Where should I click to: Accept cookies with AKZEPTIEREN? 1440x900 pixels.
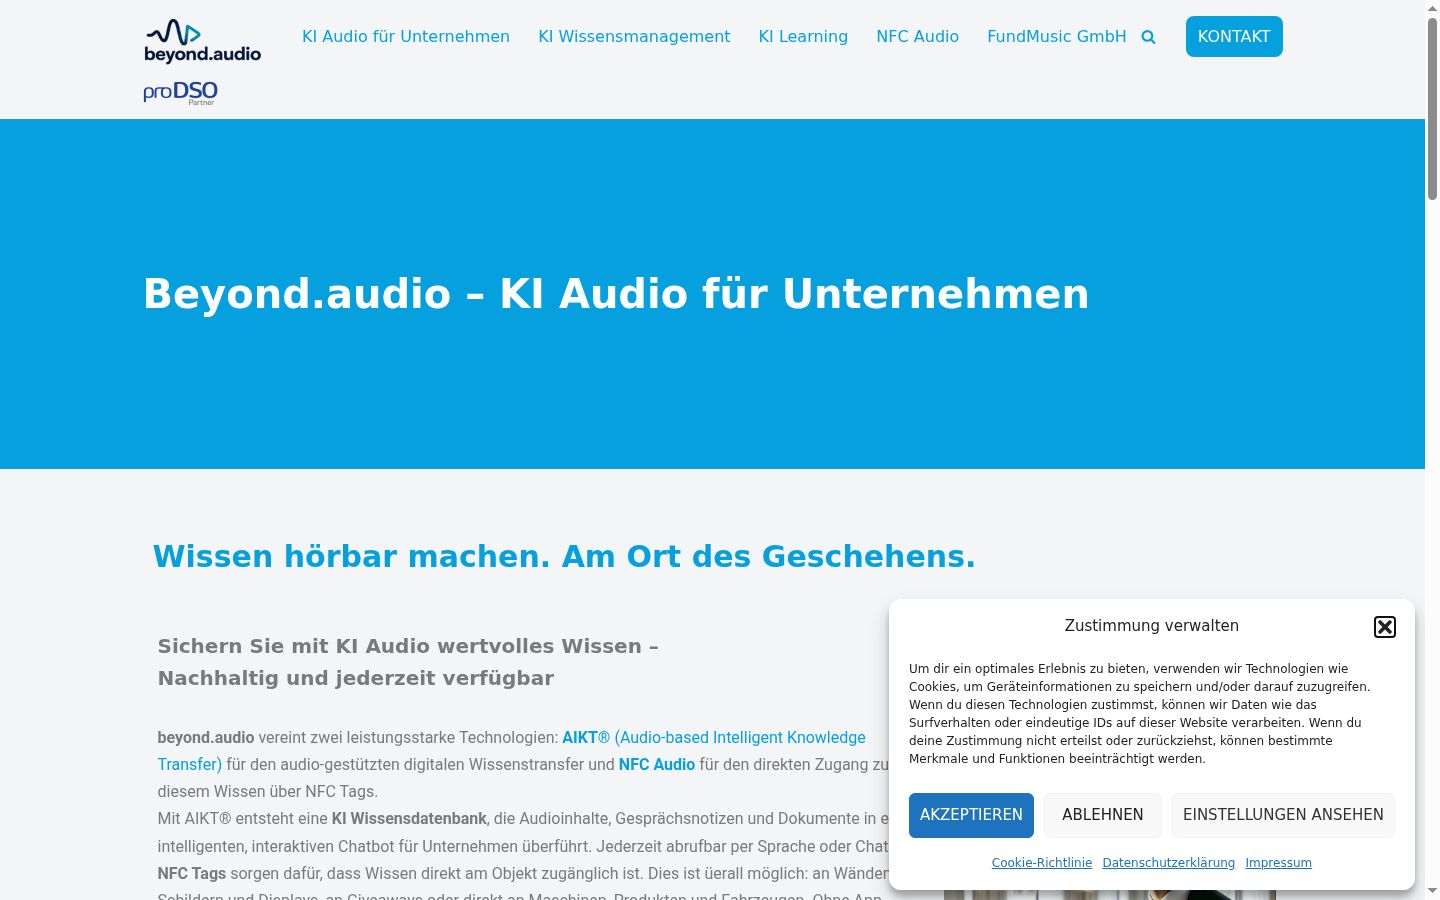[971, 815]
